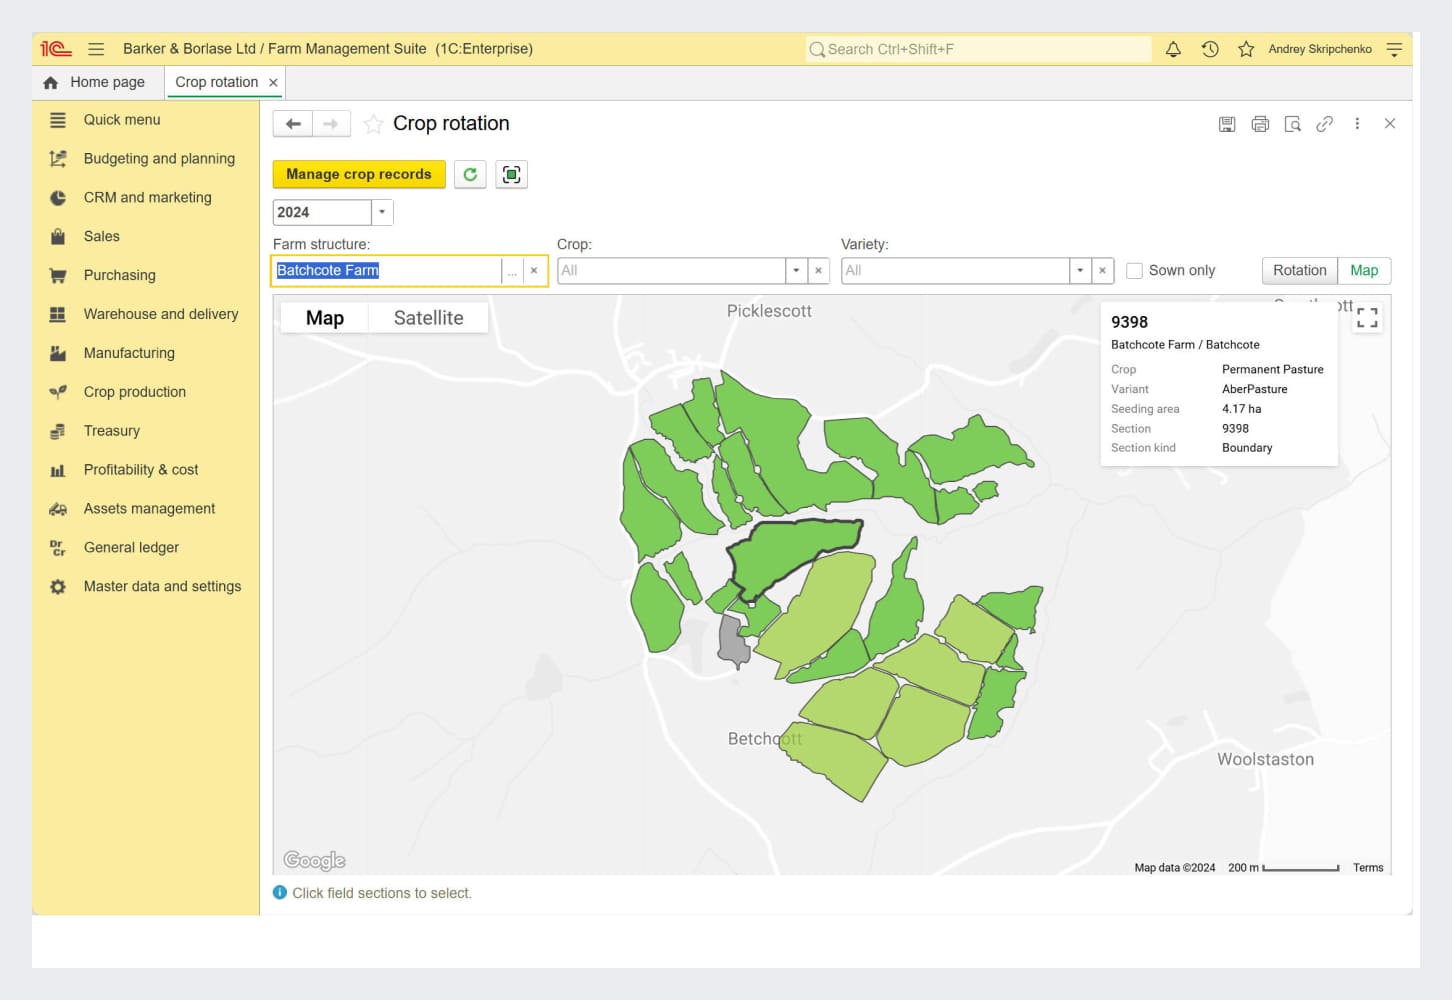Image resolution: width=1452 pixels, height=1000 pixels.
Task: Open Crop production in the sidebar
Action: pyautogui.click(x=135, y=392)
